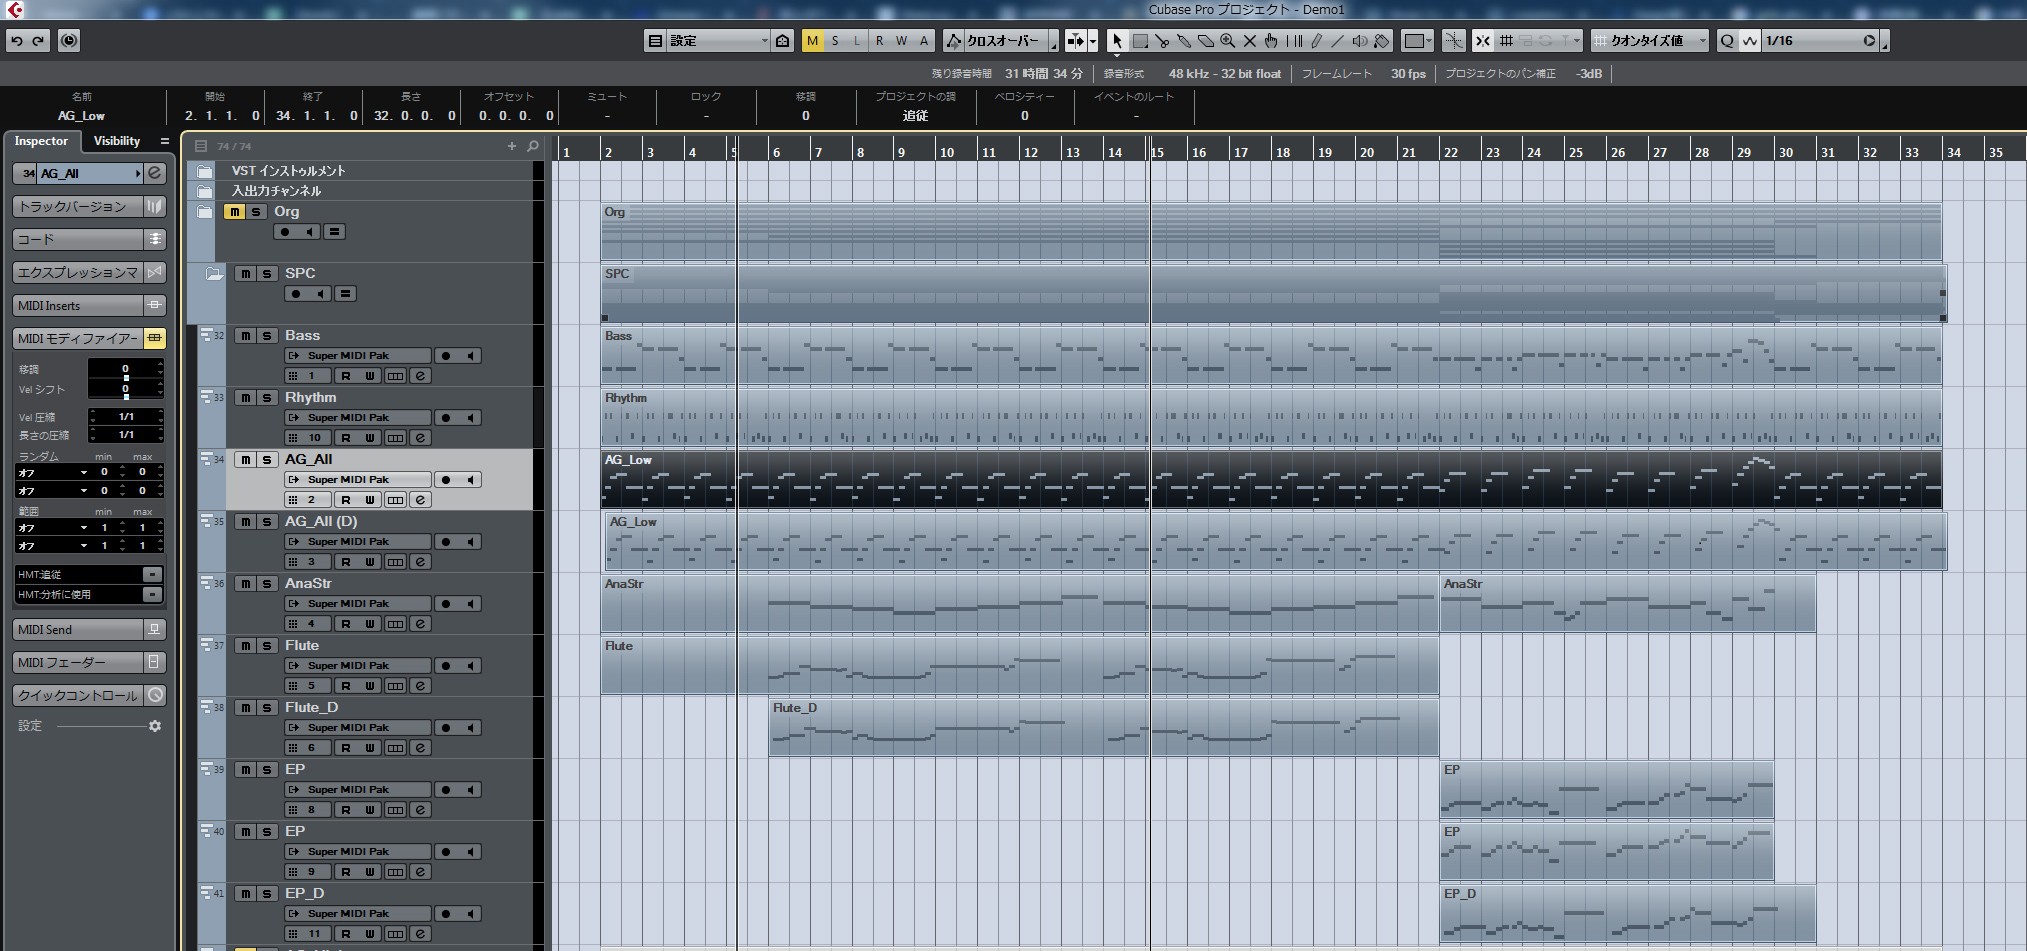Enable record on the Flute track
The height and width of the screenshot is (951, 2027).
coord(446,666)
